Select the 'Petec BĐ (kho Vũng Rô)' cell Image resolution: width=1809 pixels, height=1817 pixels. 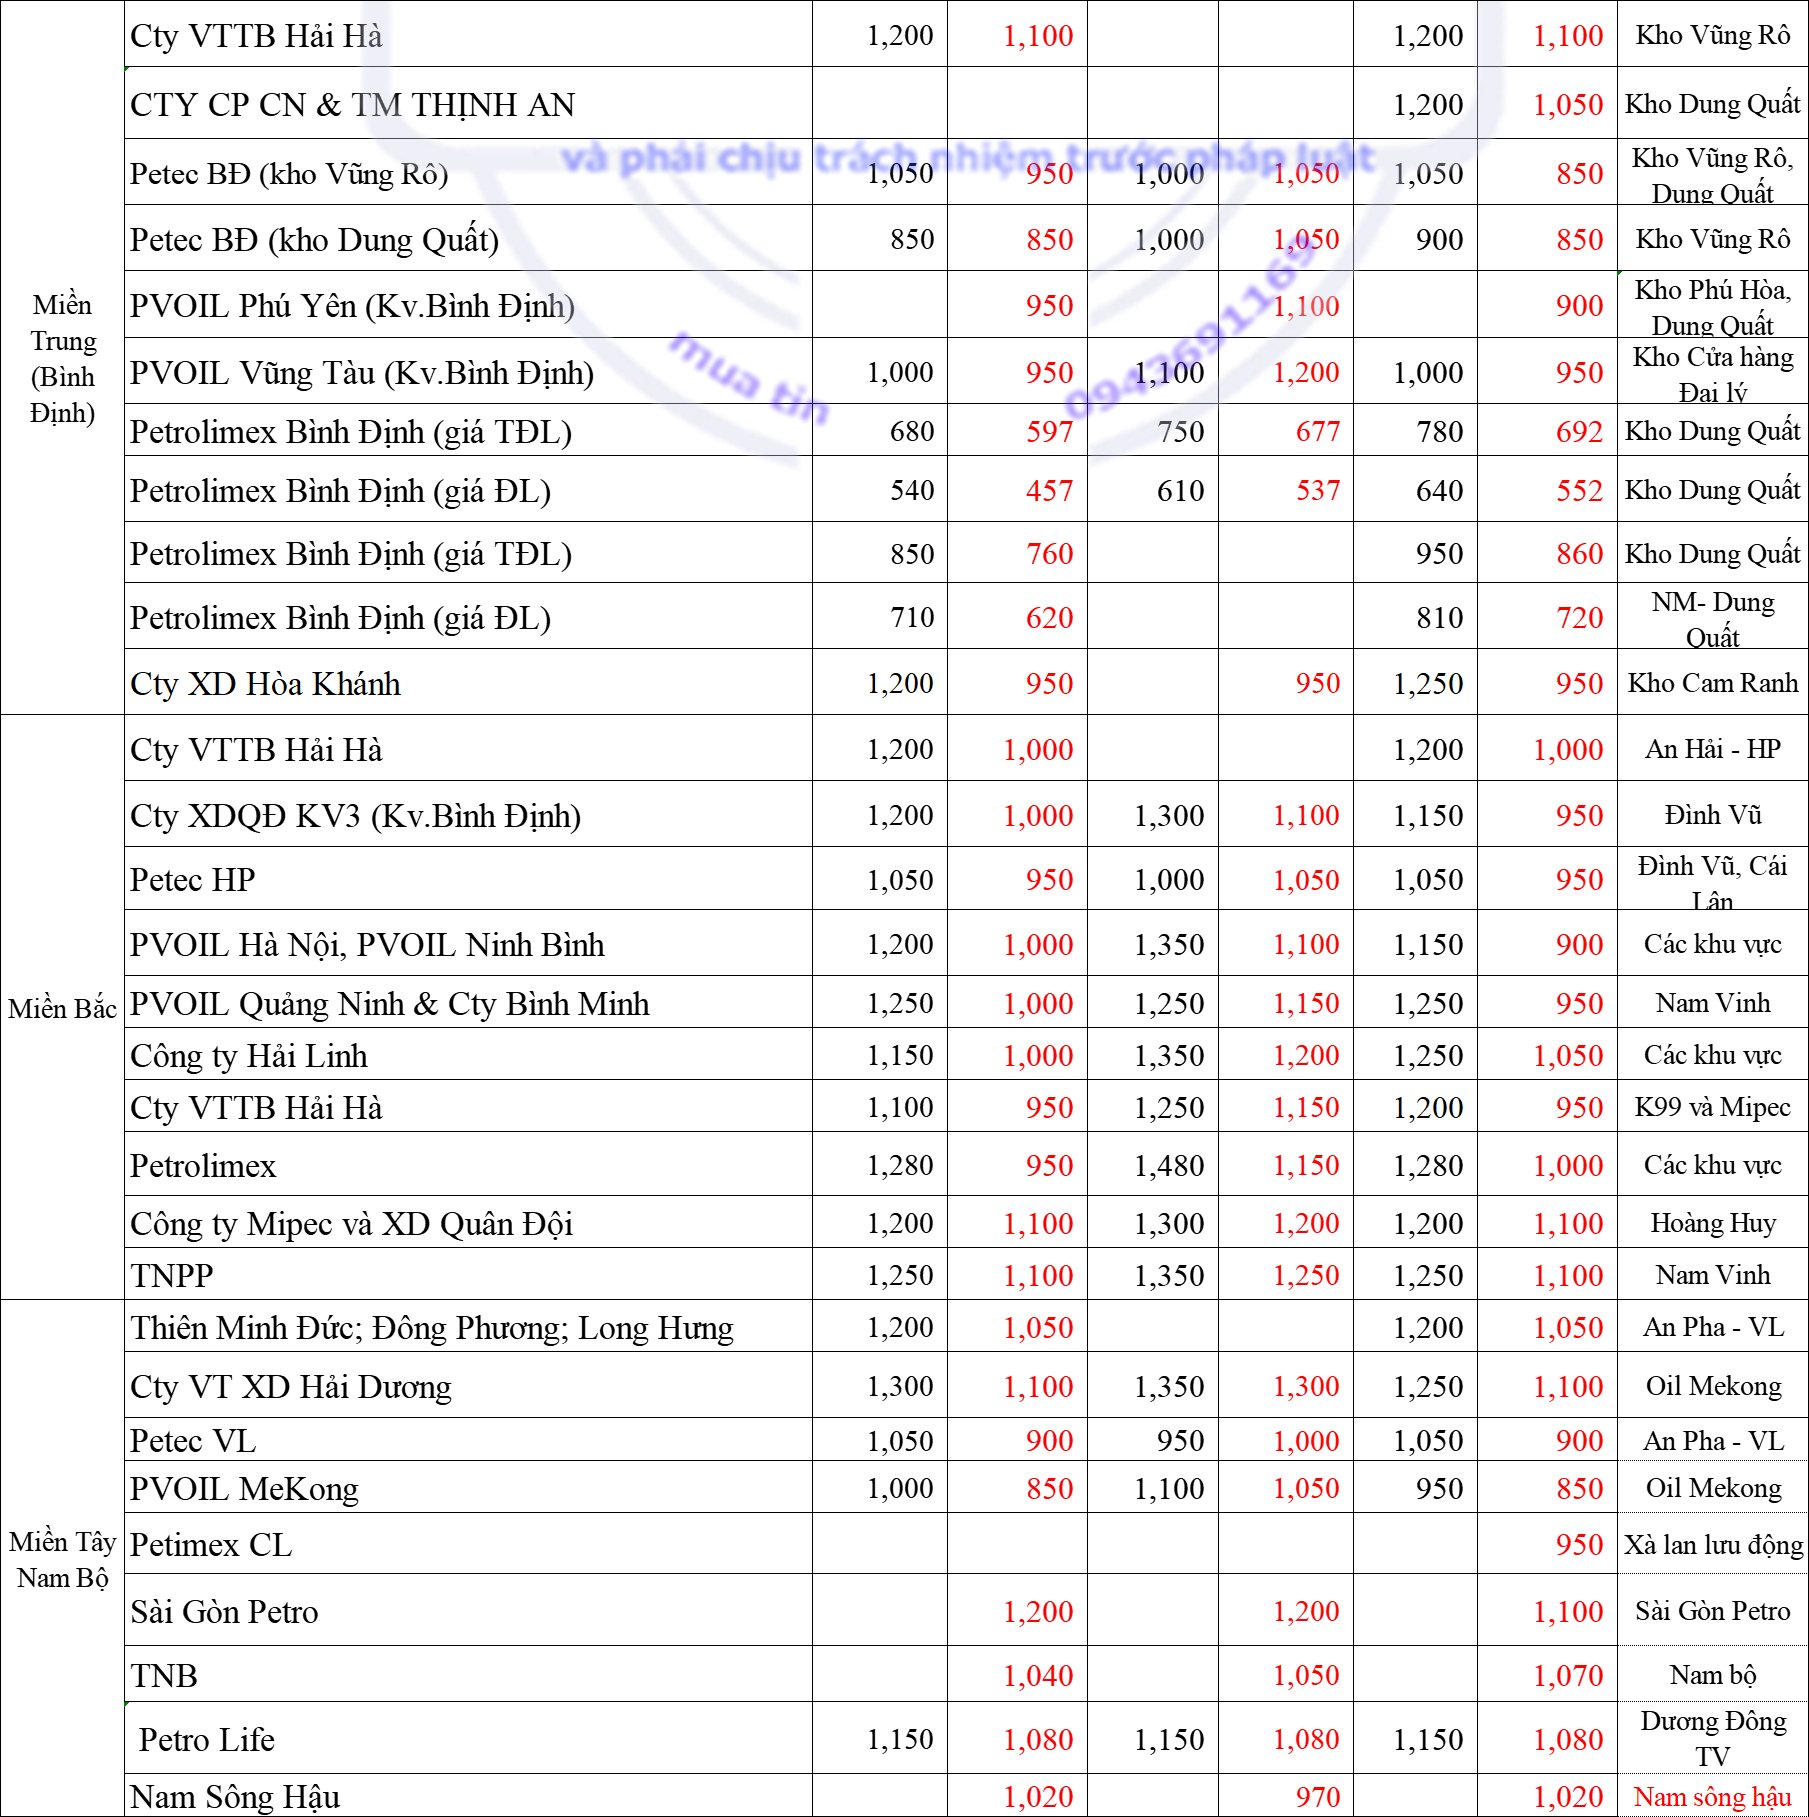pos(468,173)
